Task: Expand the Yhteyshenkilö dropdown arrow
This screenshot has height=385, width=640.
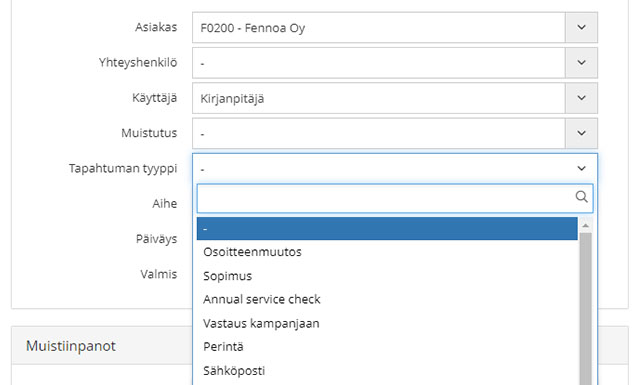Action: [x=581, y=62]
